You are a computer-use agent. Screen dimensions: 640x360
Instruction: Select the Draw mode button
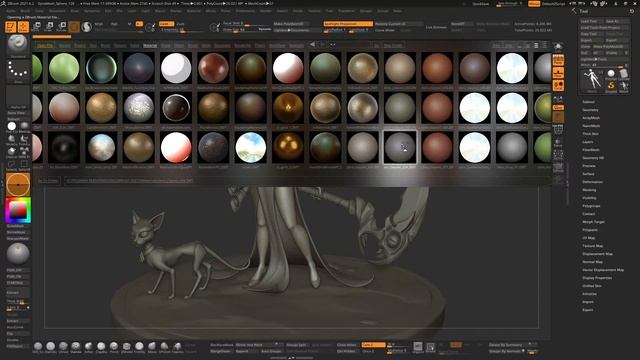[x=23, y=27]
